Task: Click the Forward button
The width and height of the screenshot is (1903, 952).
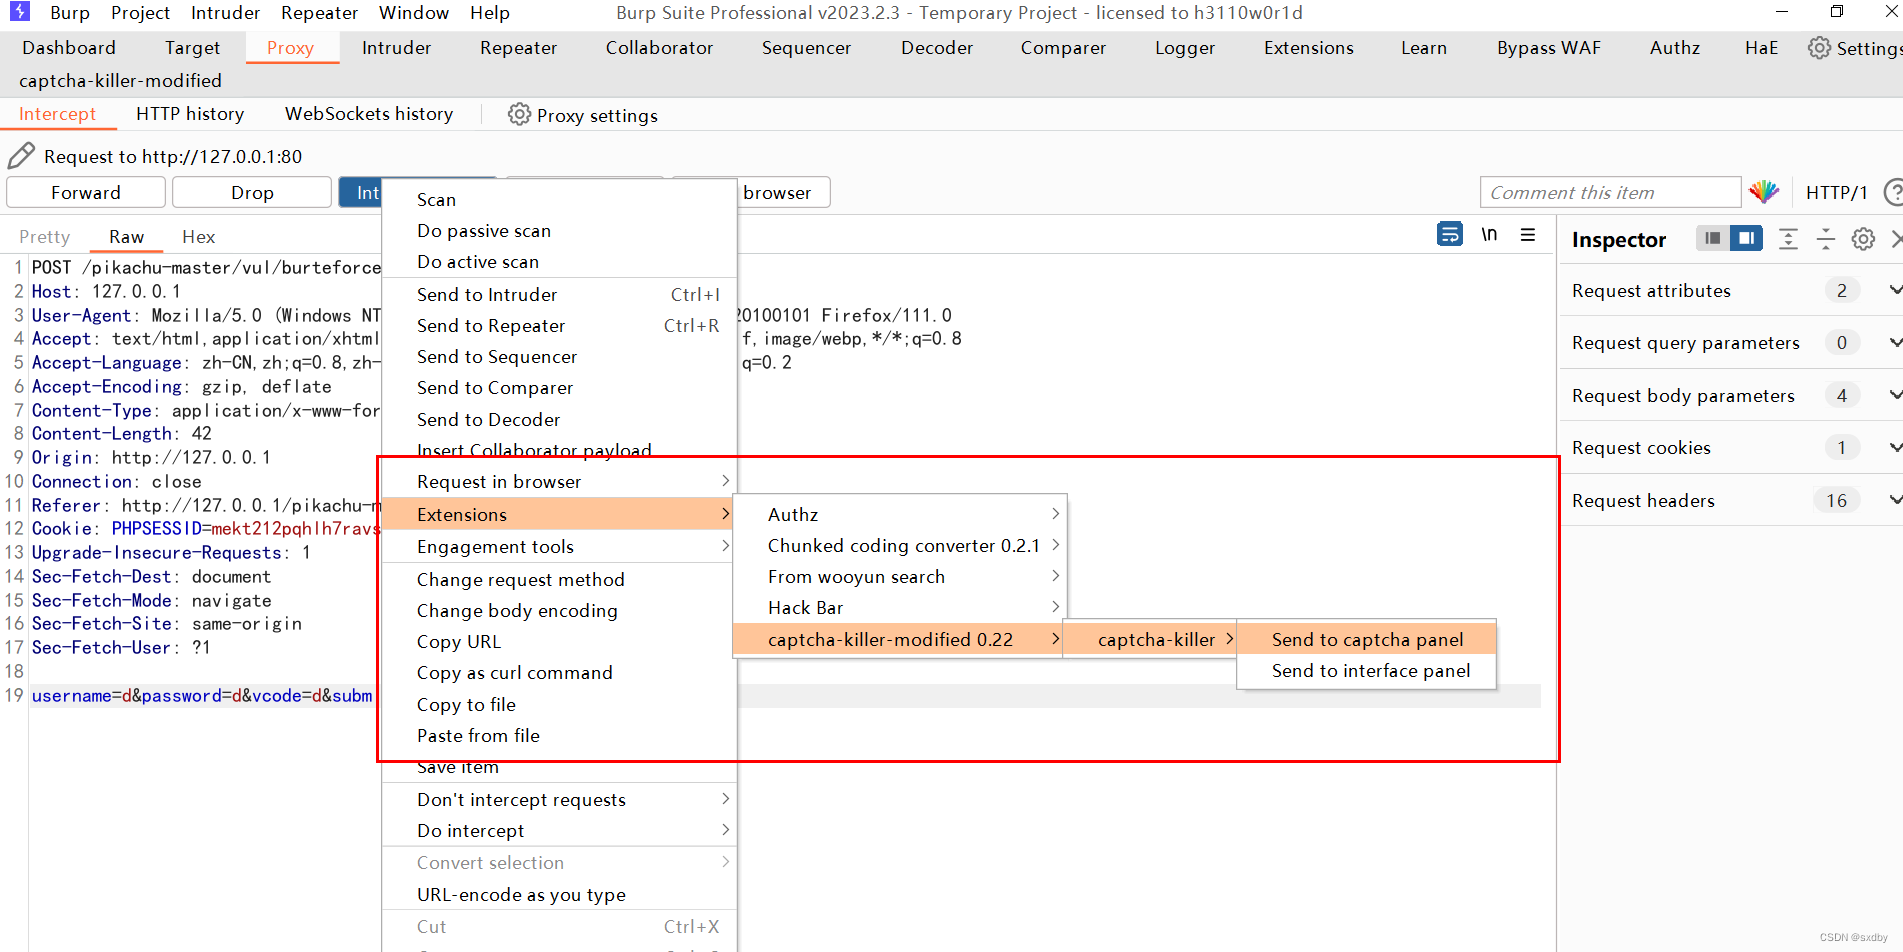Action: pyautogui.click(x=86, y=192)
